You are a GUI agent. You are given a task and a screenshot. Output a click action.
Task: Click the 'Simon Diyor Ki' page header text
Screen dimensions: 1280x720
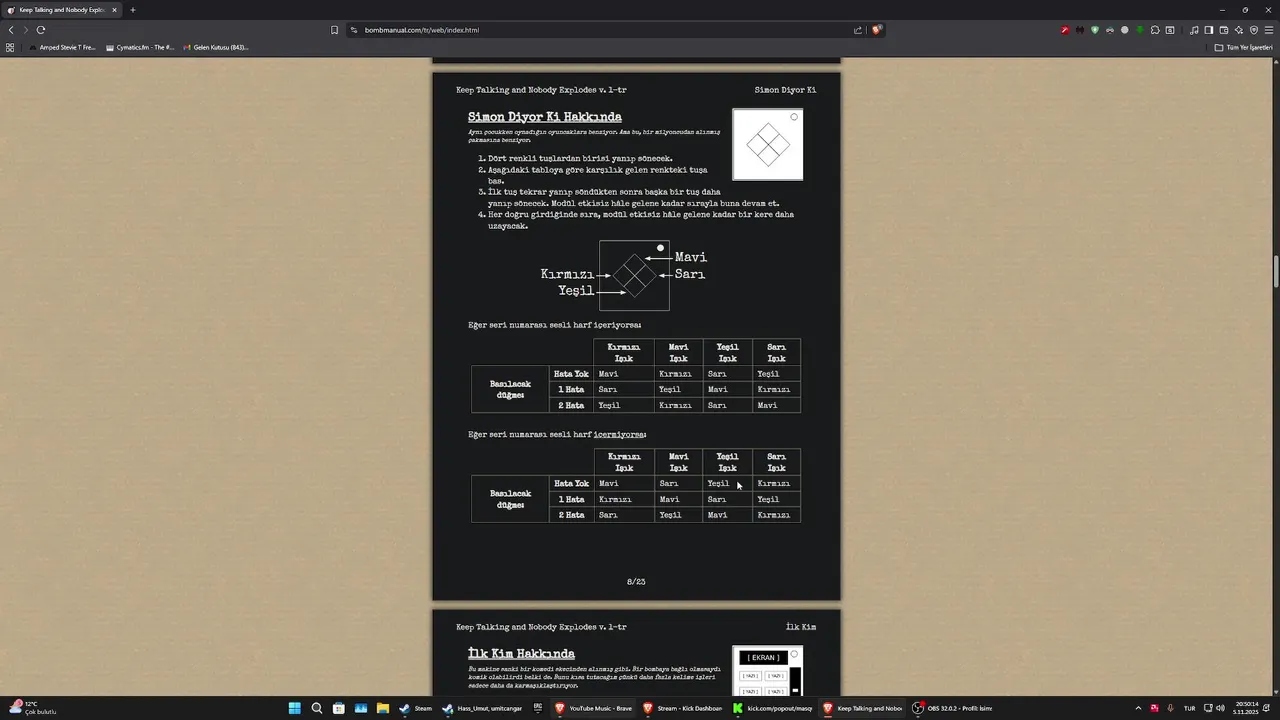[785, 90]
